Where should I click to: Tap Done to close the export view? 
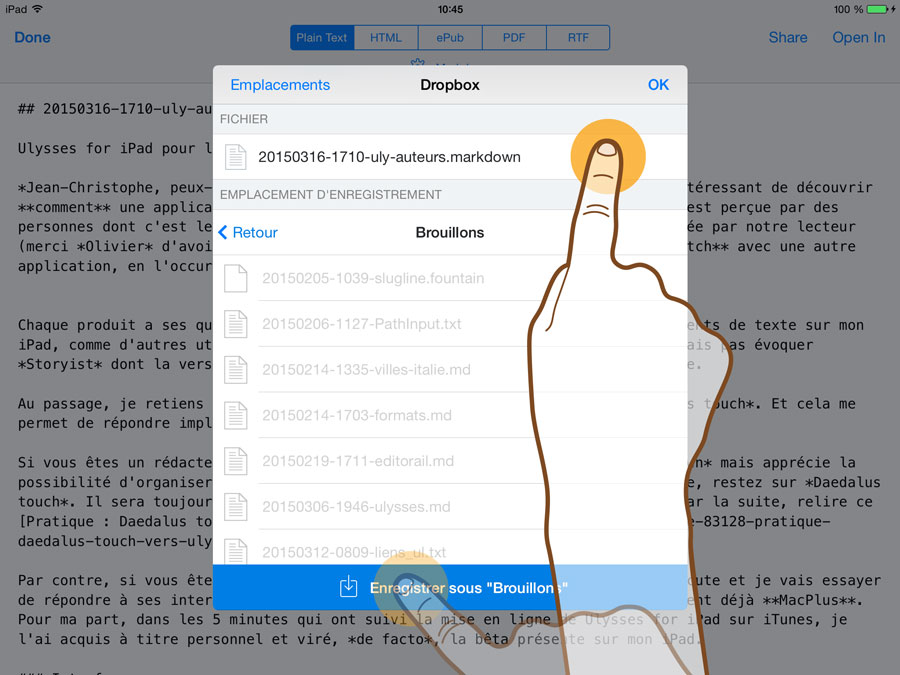coord(32,37)
